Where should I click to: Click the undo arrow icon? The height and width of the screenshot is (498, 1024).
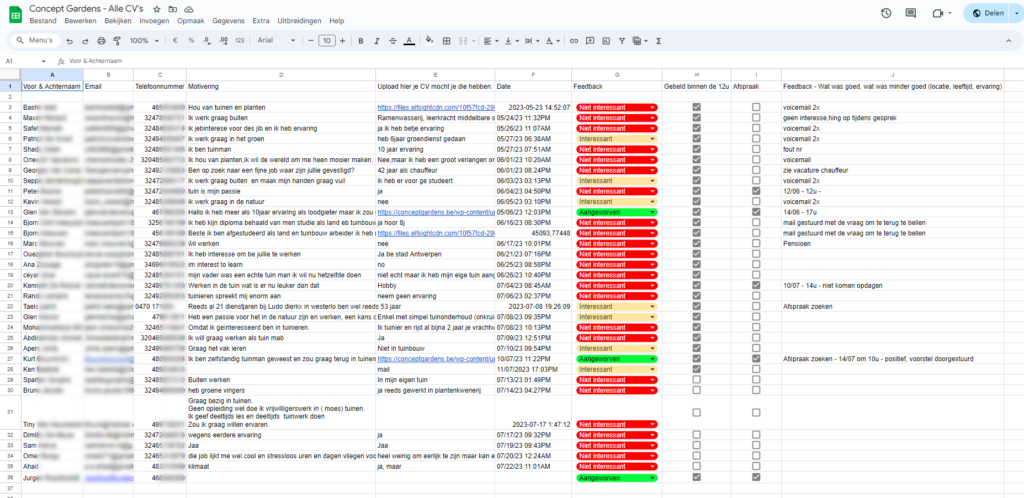coord(70,40)
